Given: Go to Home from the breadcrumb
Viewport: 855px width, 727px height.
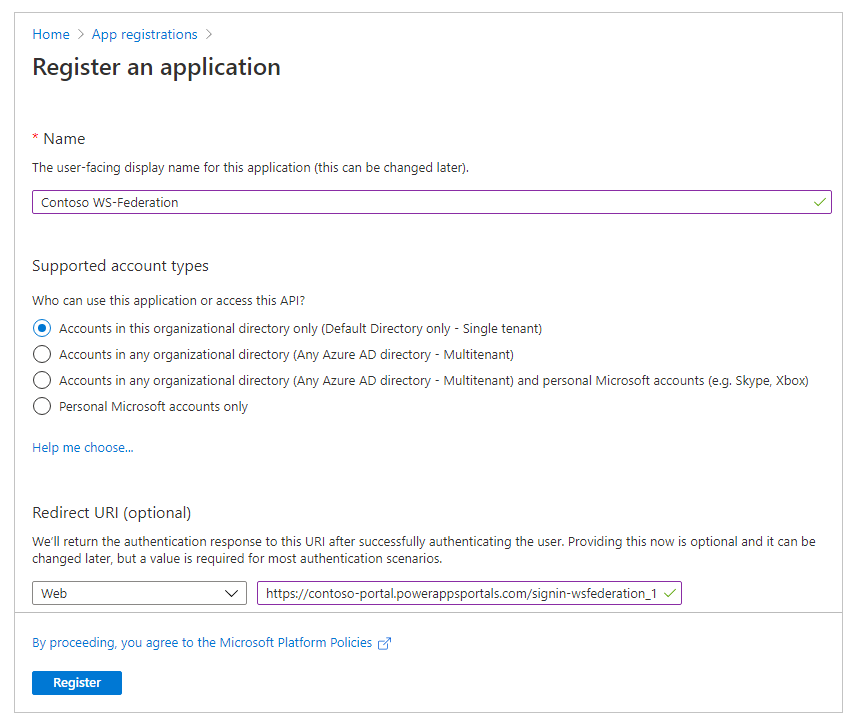Looking at the screenshot, I should 51,34.
